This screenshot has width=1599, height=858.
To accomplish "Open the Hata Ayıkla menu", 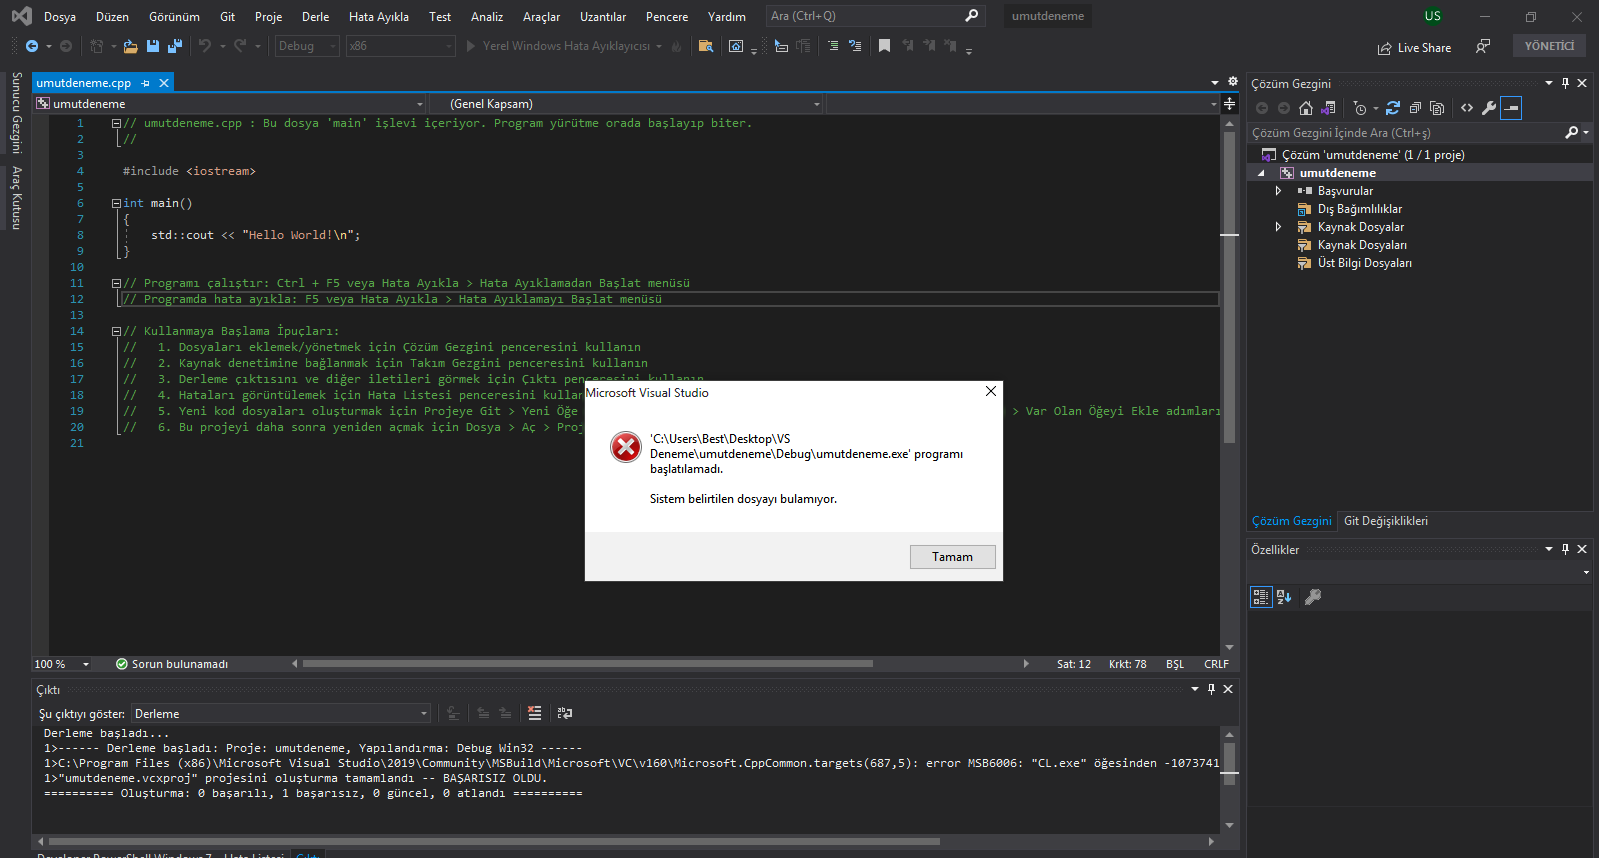I will 379,17.
